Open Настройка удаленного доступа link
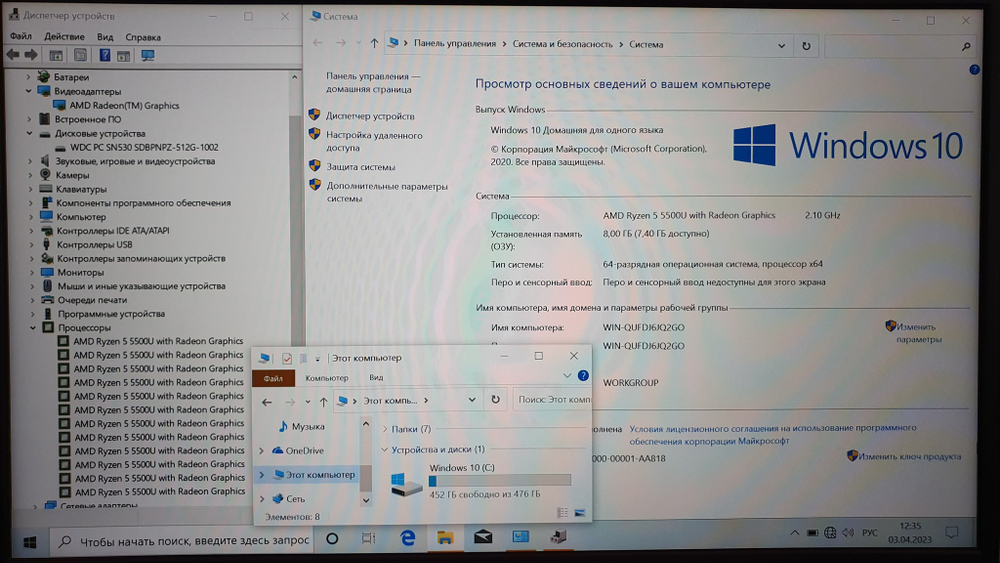Viewport: 1000px width, 563px height. point(374,142)
